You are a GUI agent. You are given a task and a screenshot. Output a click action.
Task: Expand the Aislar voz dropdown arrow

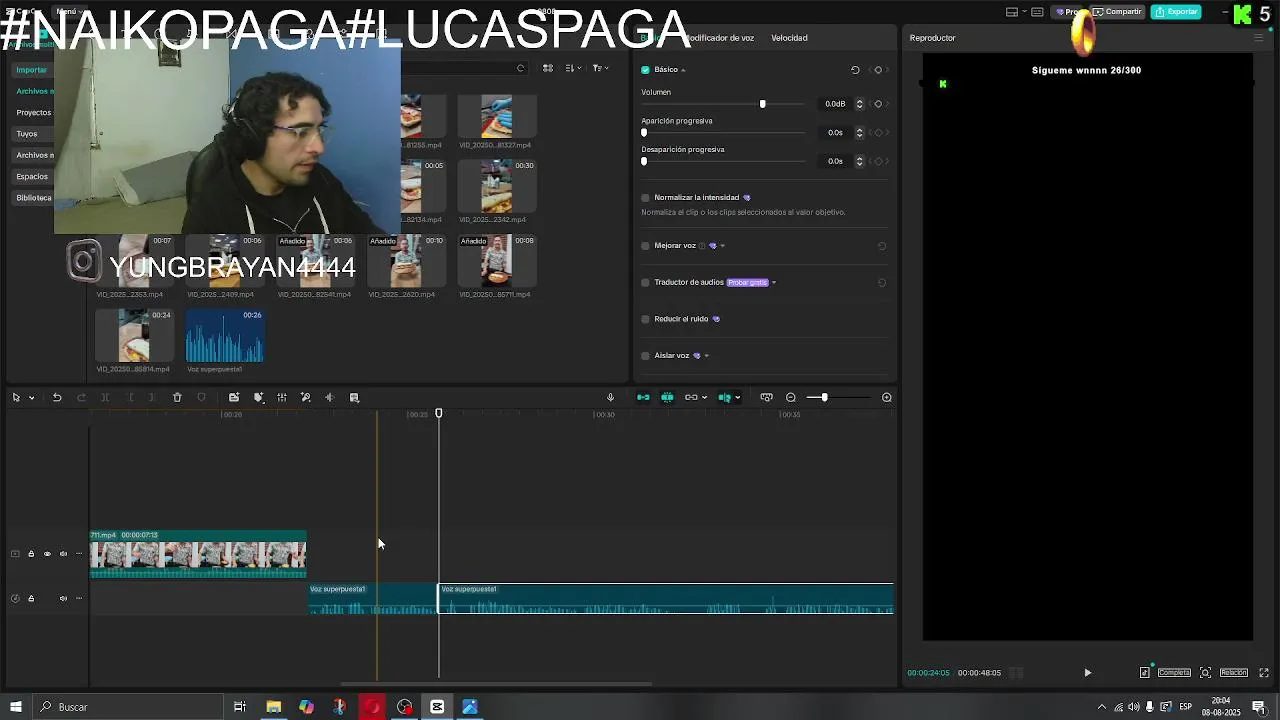click(706, 356)
